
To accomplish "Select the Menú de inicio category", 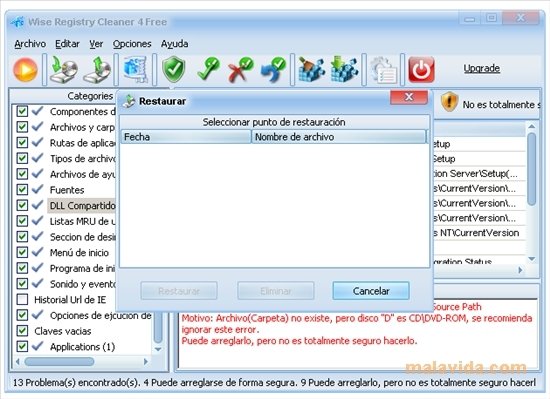I will click(79, 253).
